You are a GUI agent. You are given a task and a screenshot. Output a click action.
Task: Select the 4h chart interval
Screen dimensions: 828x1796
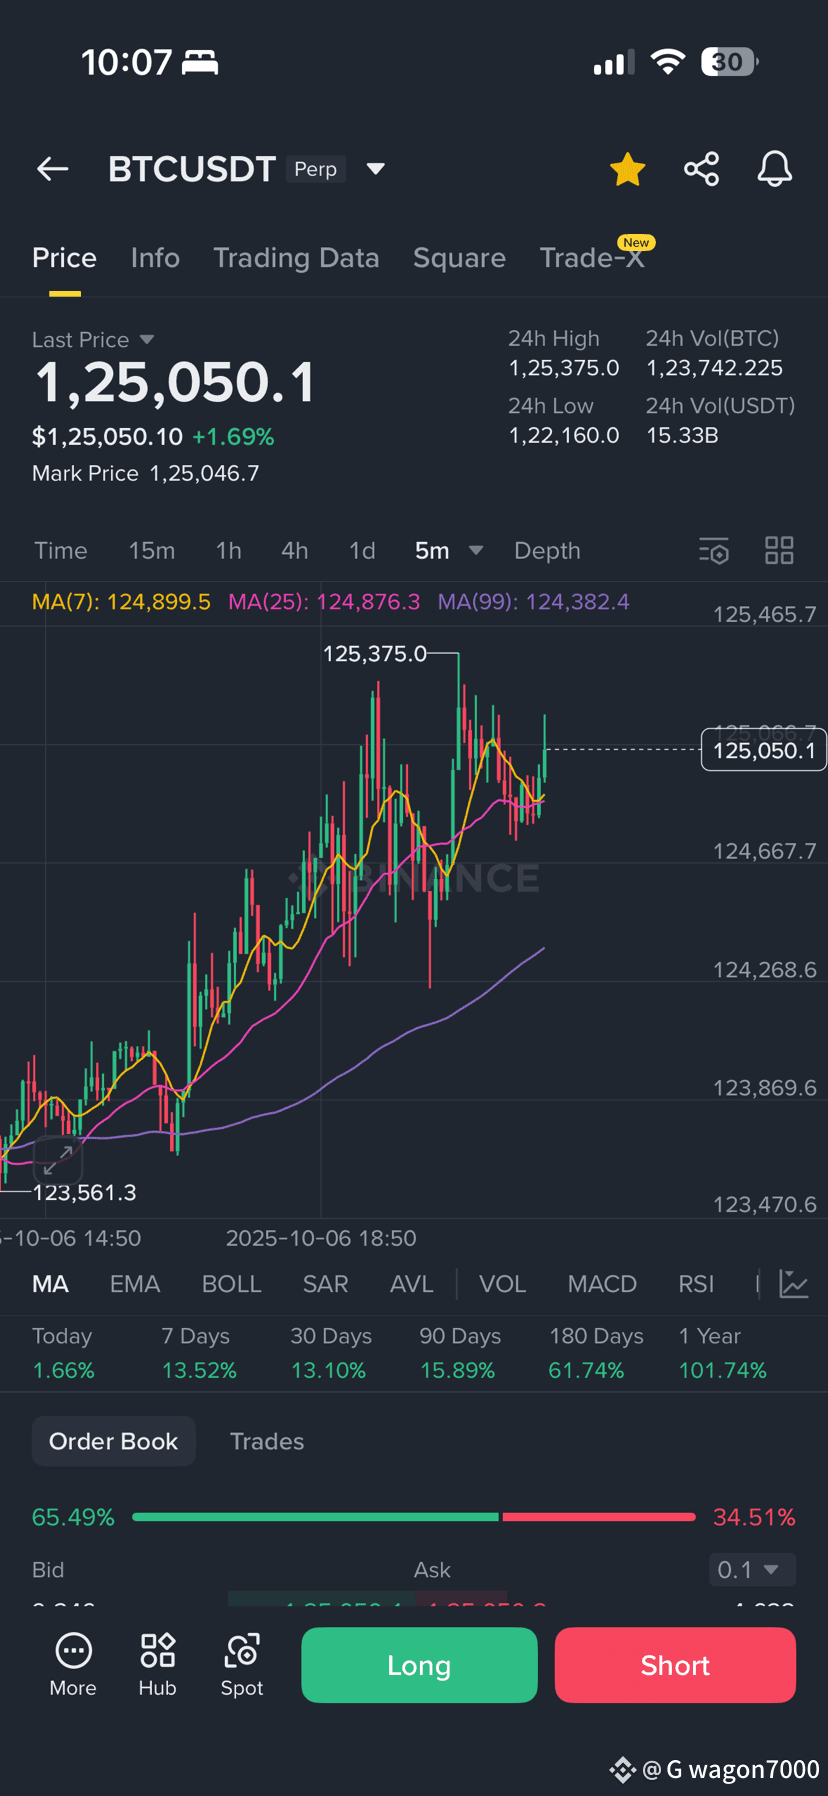pyautogui.click(x=295, y=551)
